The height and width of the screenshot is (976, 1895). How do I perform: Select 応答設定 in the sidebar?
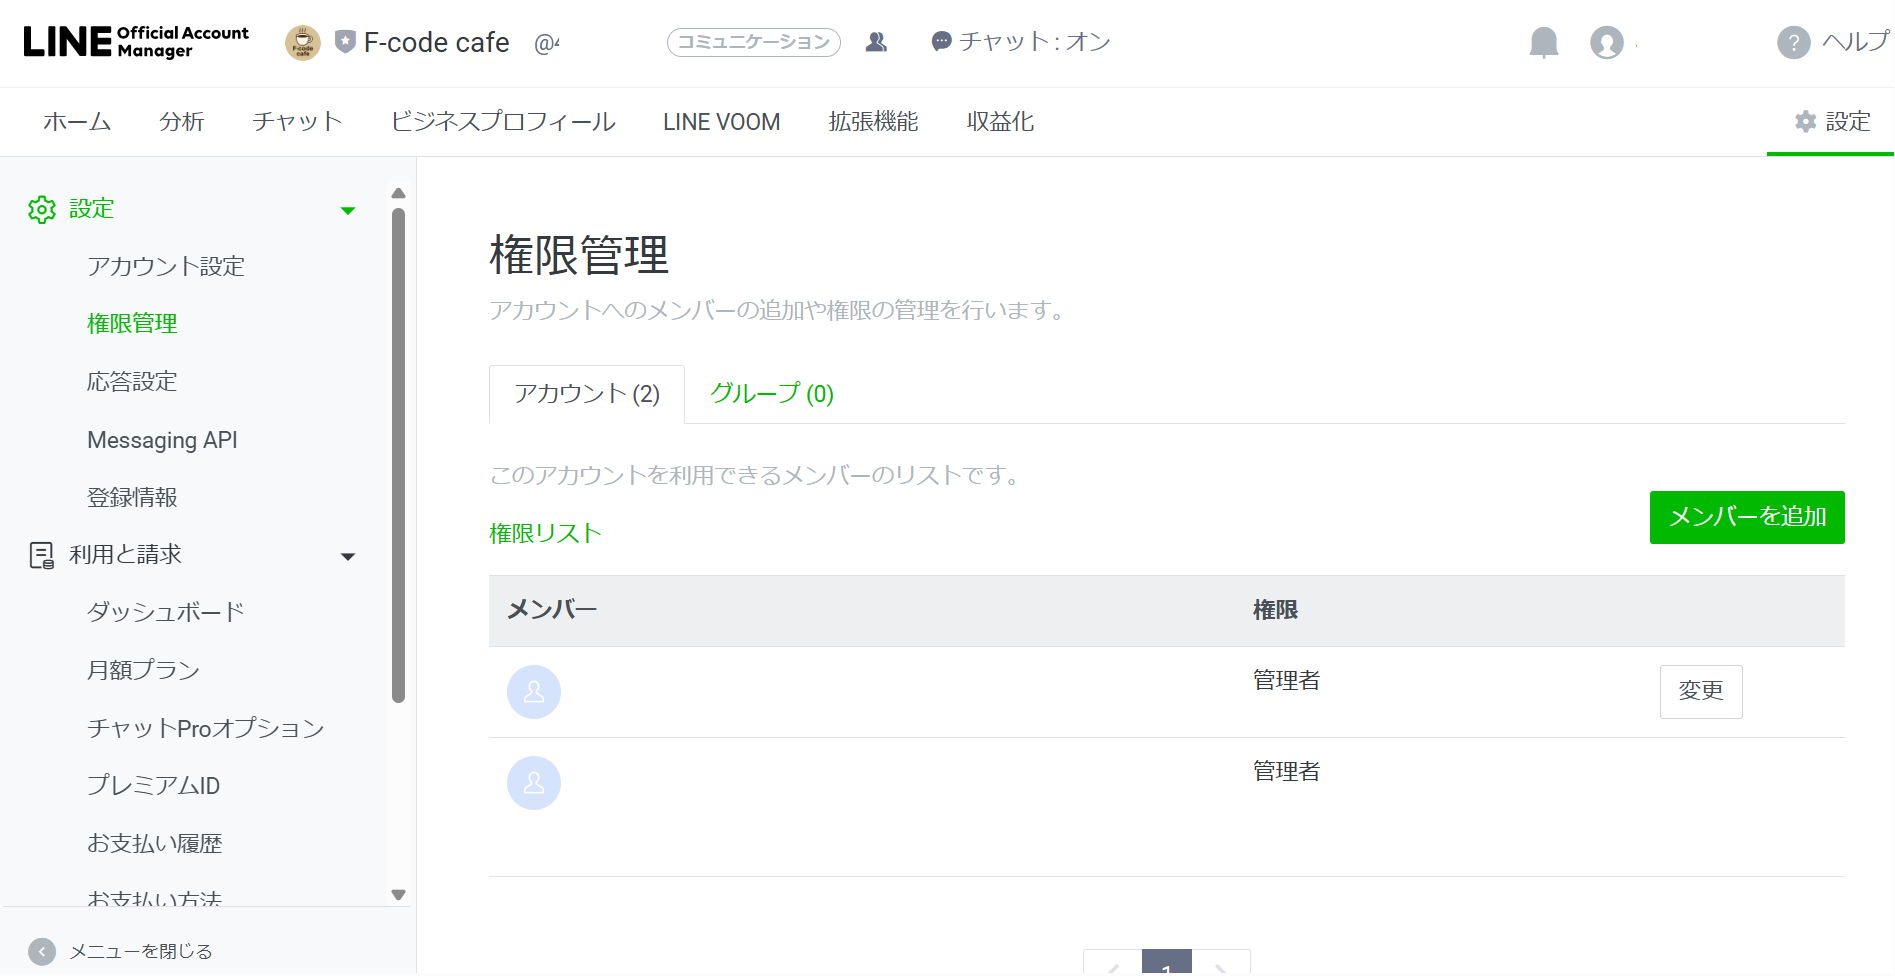click(132, 382)
